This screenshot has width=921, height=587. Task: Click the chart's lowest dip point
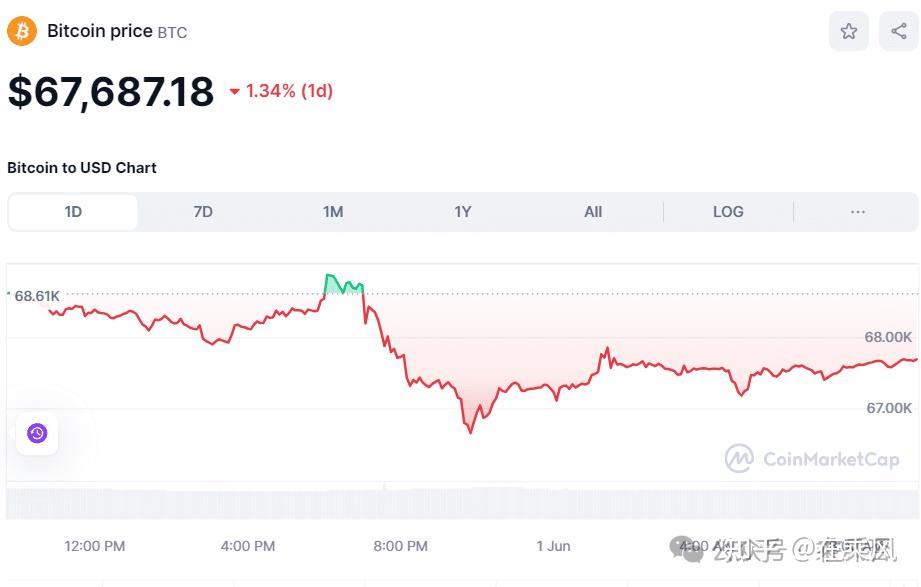[469, 430]
